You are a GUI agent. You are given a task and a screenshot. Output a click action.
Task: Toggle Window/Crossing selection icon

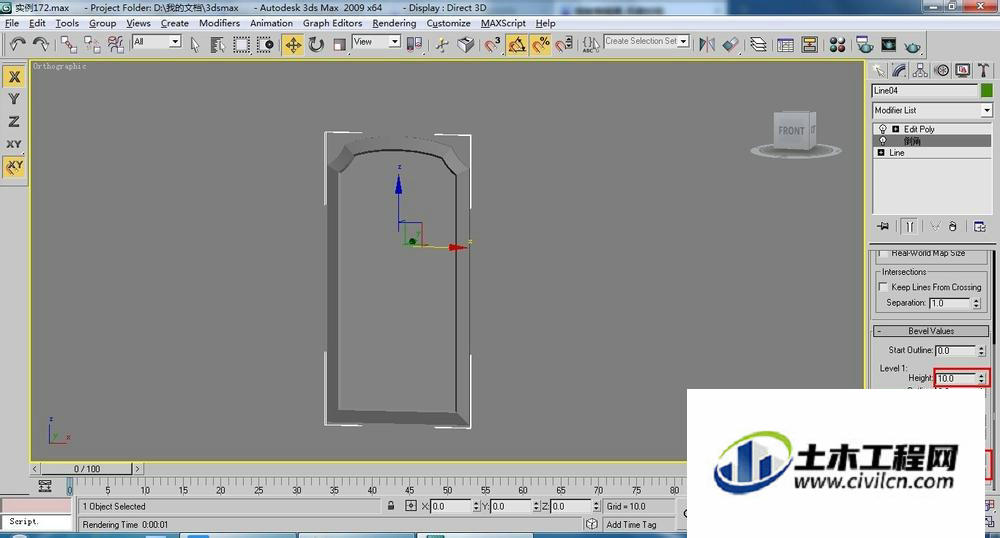pos(265,45)
